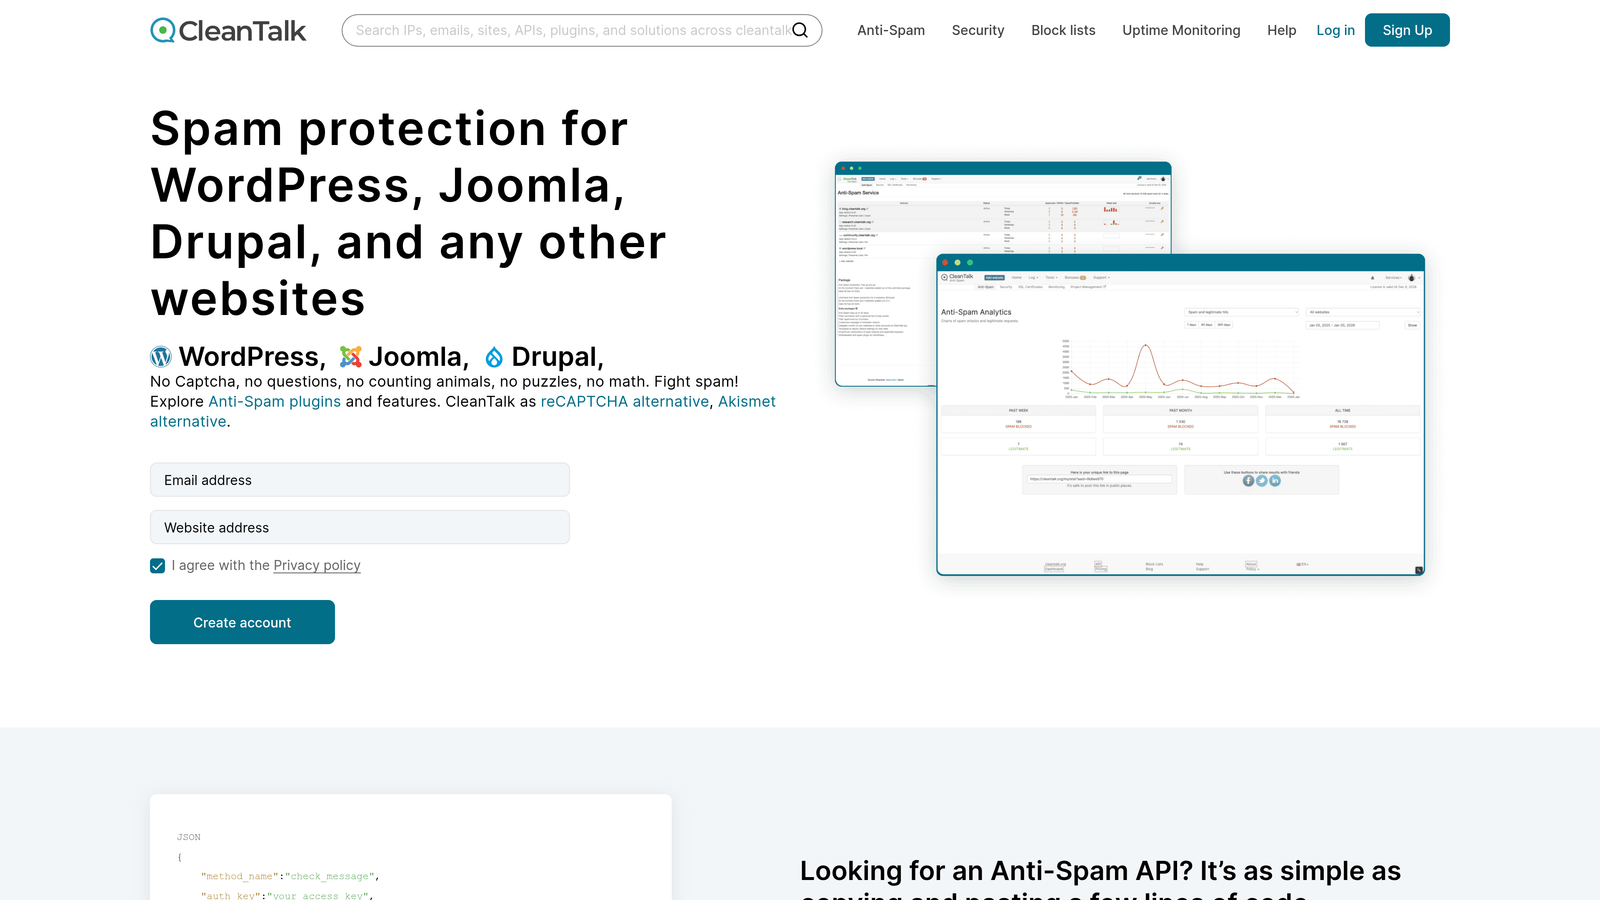The height and width of the screenshot is (900, 1600).
Task: Select the Drupal logo icon
Action: tap(492, 356)
